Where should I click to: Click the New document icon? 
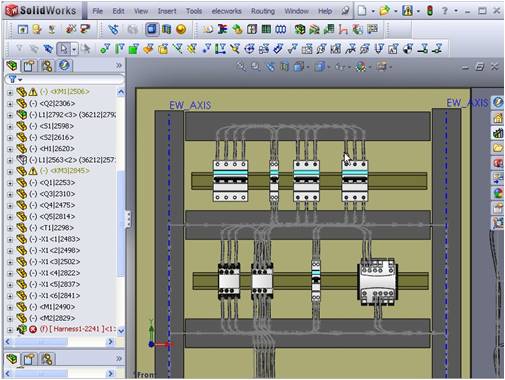[362, 11]
